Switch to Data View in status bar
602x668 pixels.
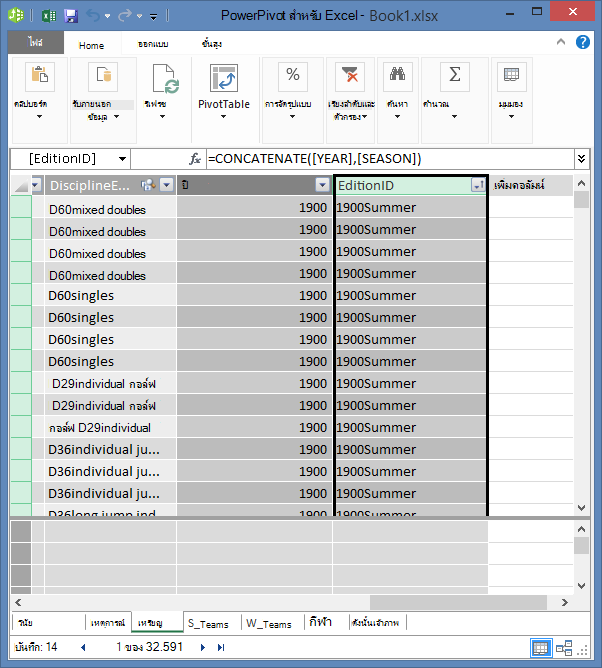541,648
